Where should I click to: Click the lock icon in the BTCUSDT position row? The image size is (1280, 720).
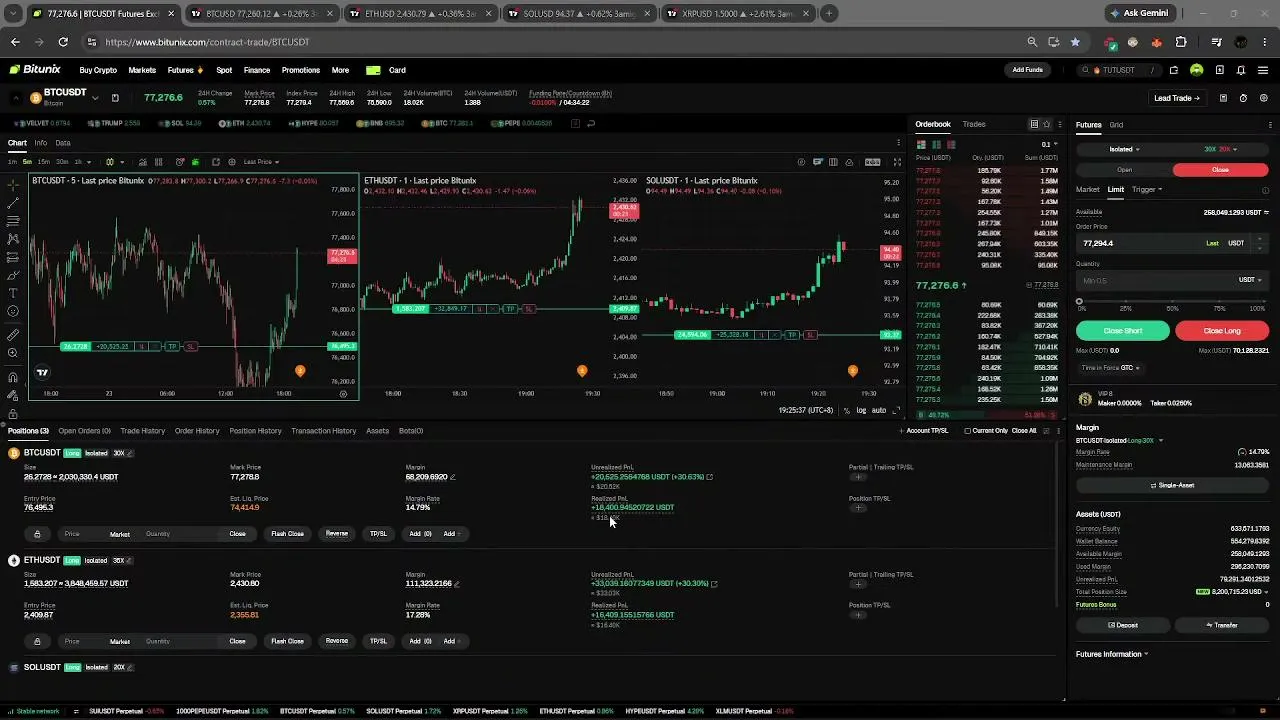coord(37,534)
